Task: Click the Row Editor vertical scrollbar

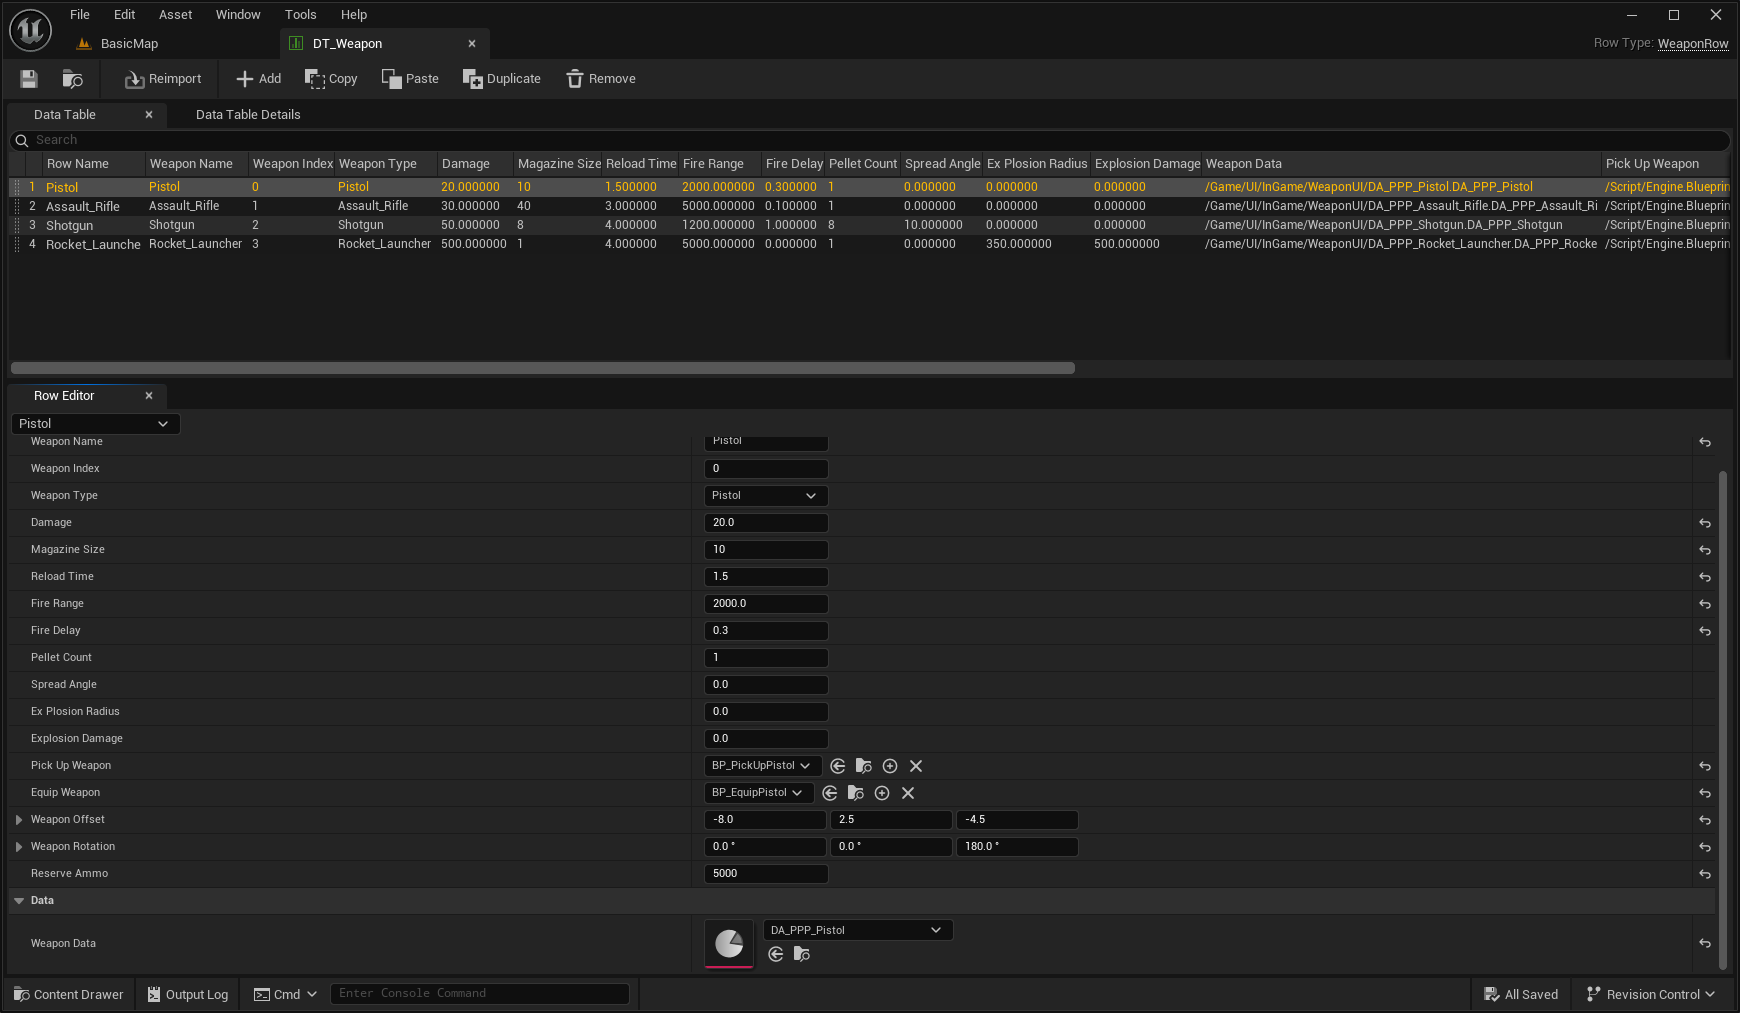Action: click(x=1723, y=720)
